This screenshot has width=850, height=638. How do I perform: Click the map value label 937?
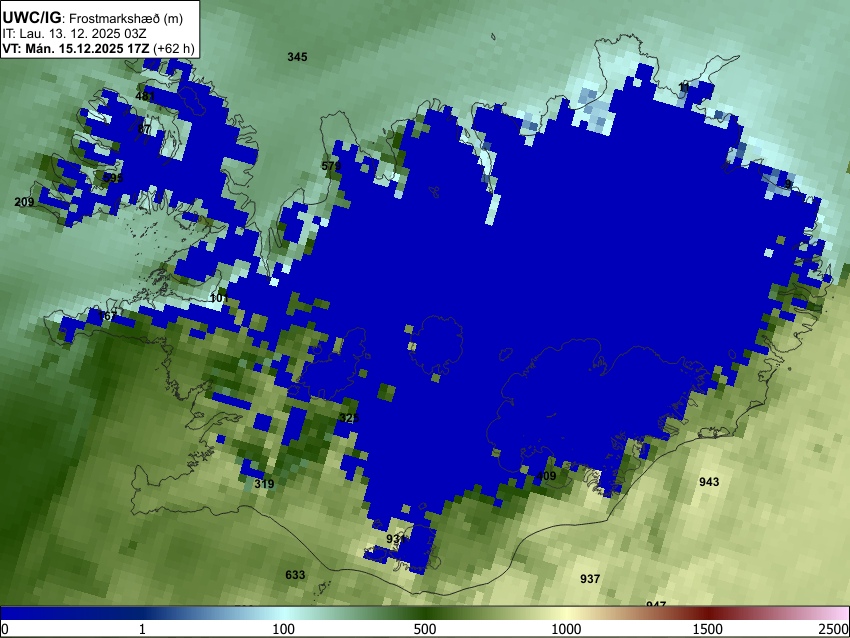click(x=590, y=579)
